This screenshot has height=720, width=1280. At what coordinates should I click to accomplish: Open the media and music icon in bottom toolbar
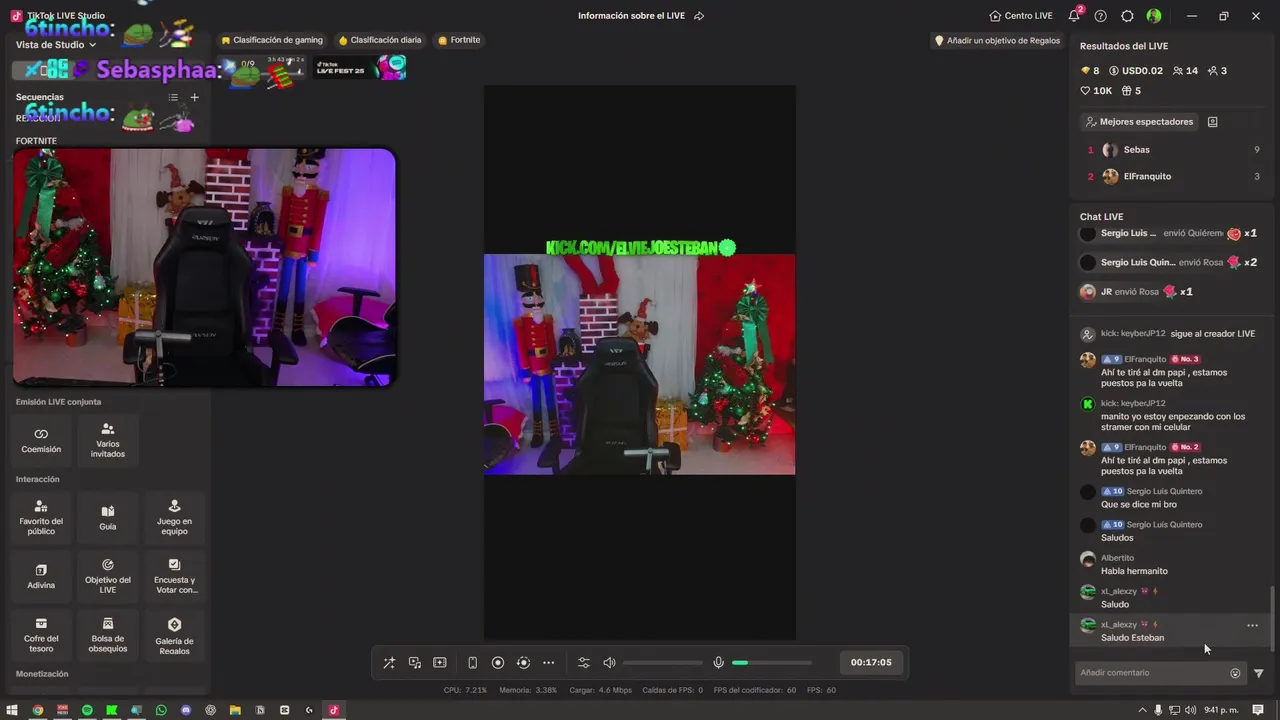pos(415,662)
